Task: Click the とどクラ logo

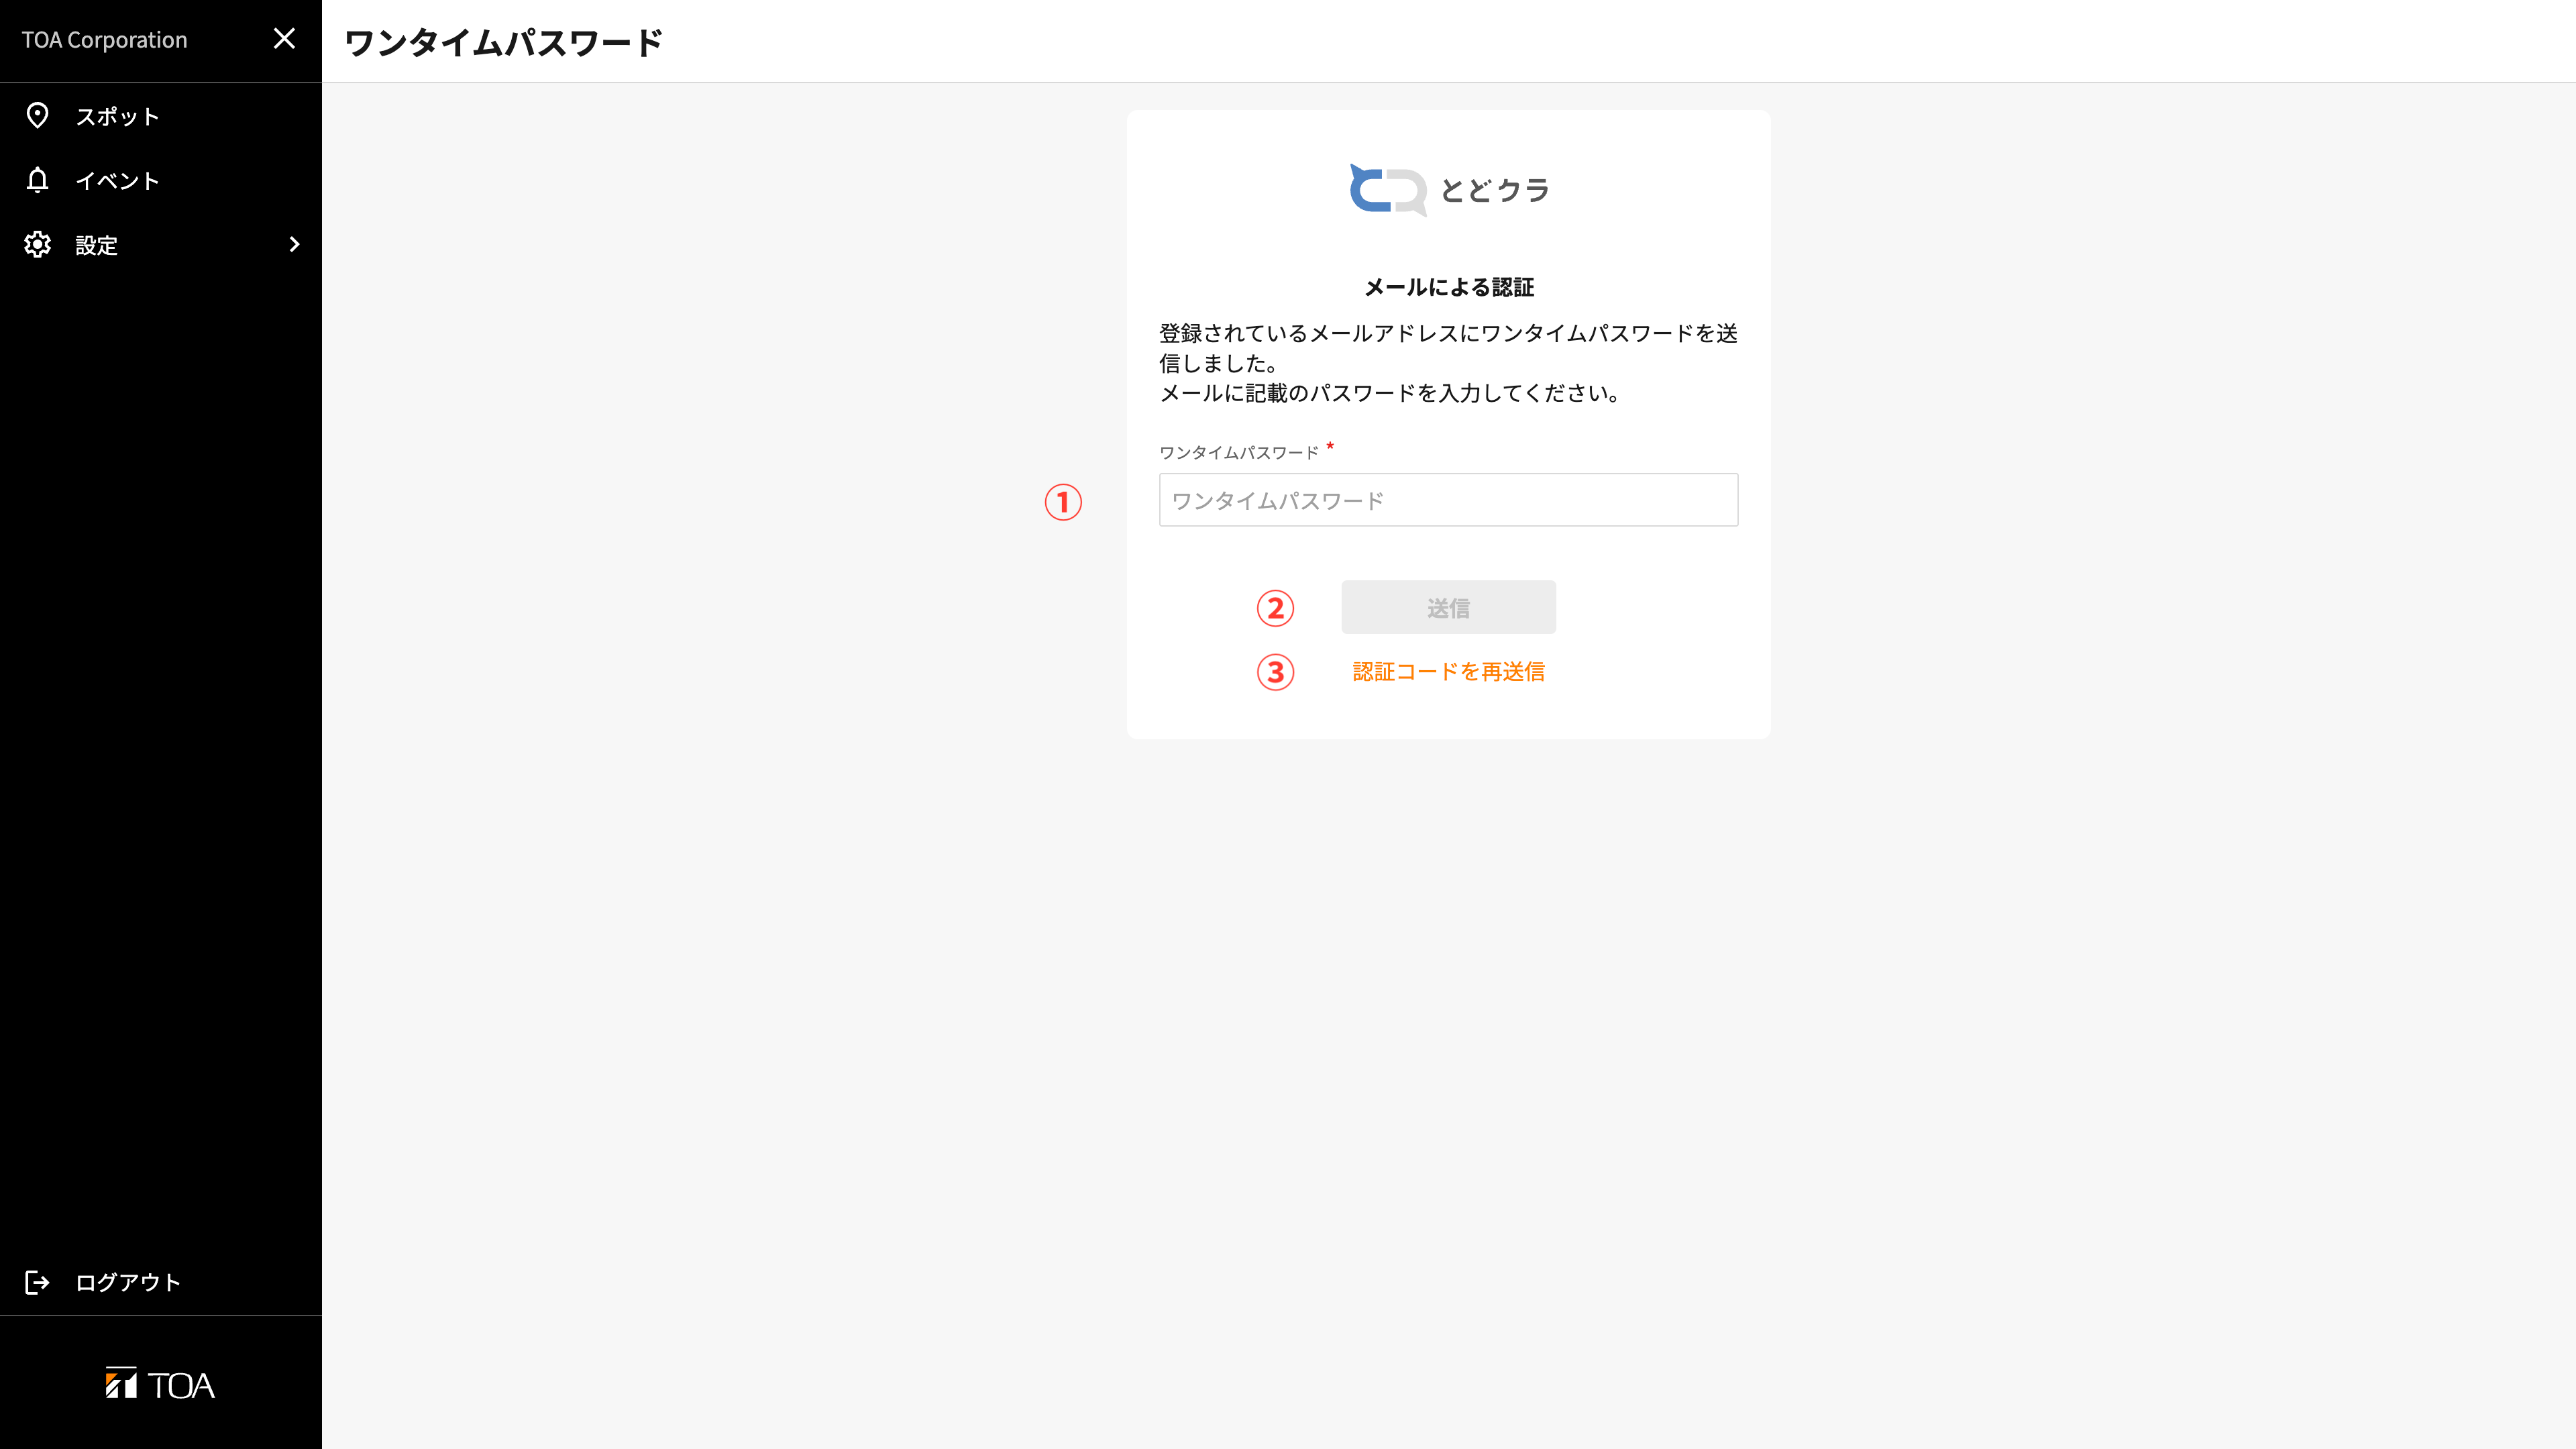Action: tap(1448, 189)
